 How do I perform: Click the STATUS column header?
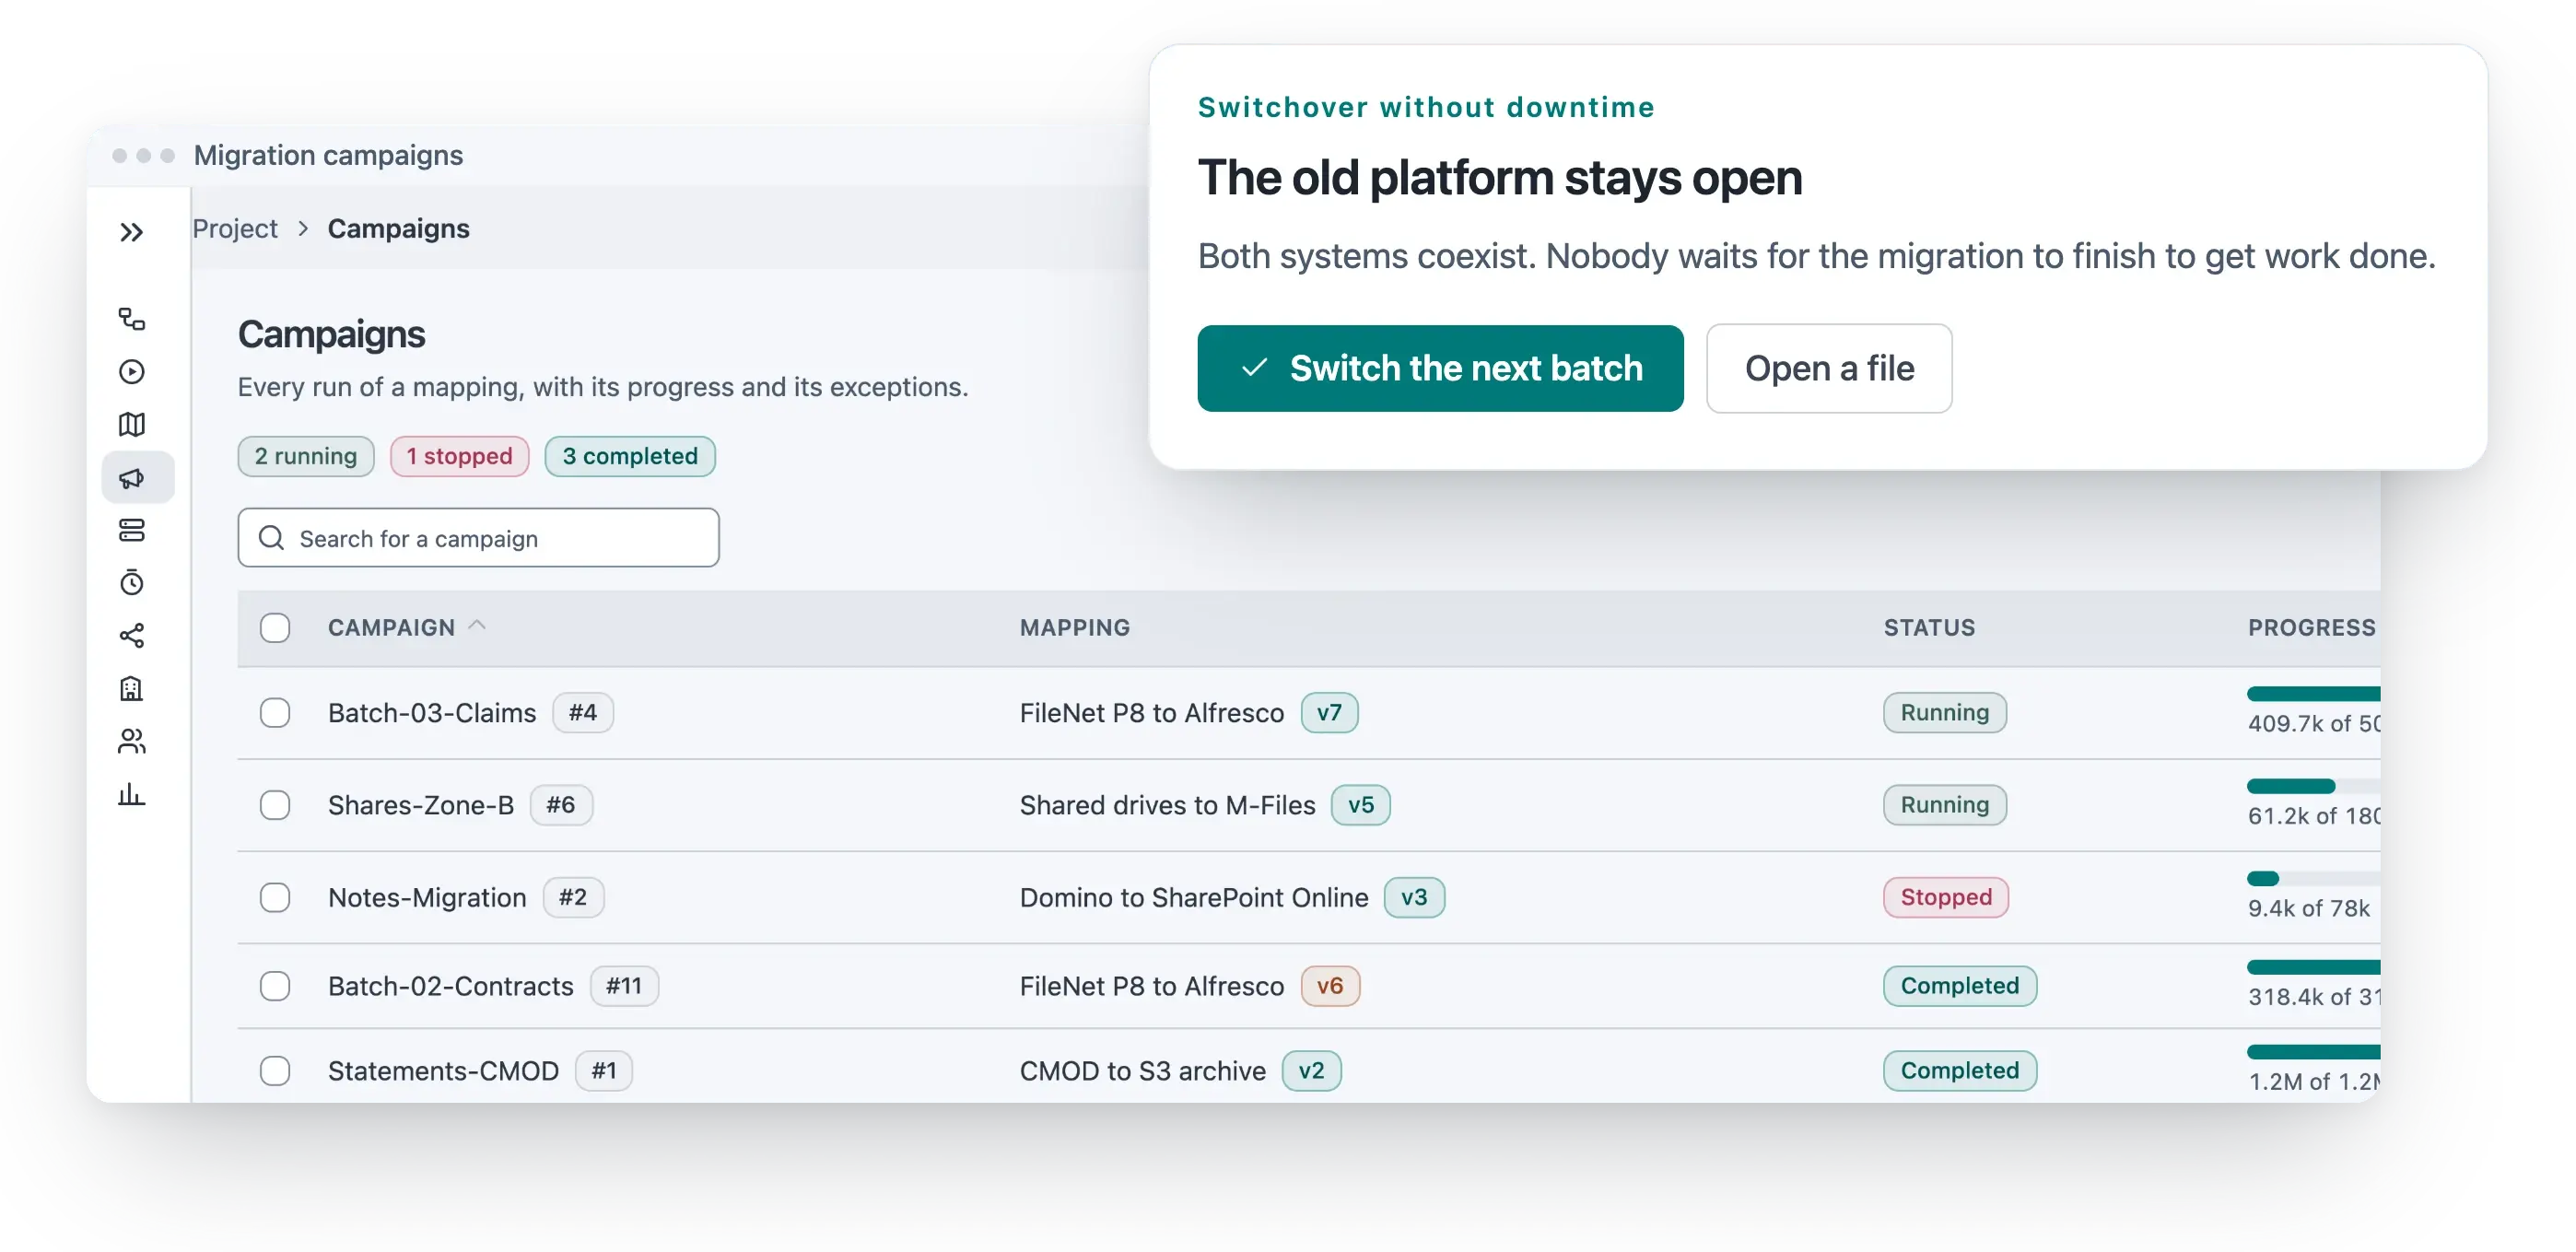pyautogui.click(x=1929, y=628)
